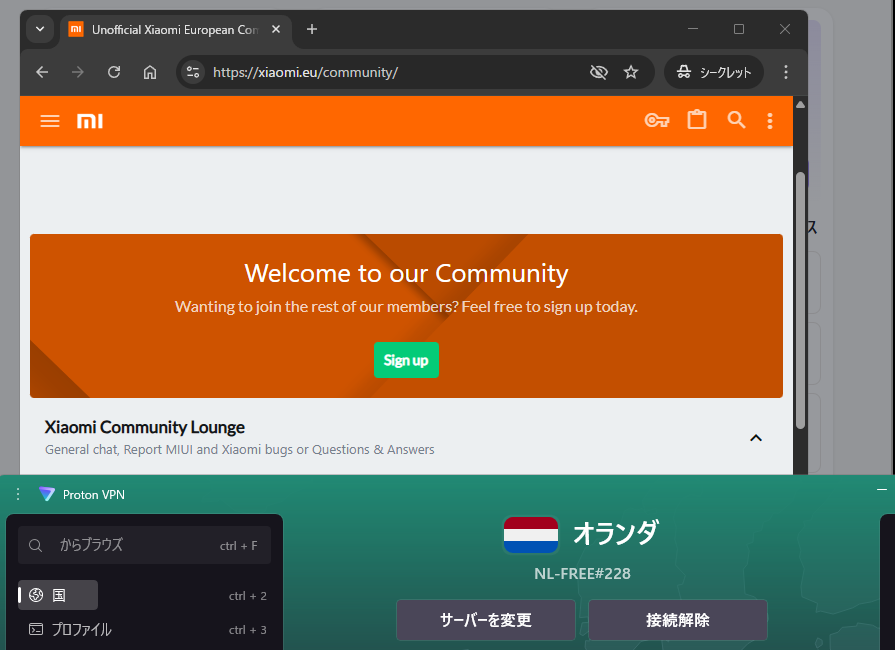Click the green Sign up button
The width and height of the screenshot is (895, 650).
pos(406,360)
